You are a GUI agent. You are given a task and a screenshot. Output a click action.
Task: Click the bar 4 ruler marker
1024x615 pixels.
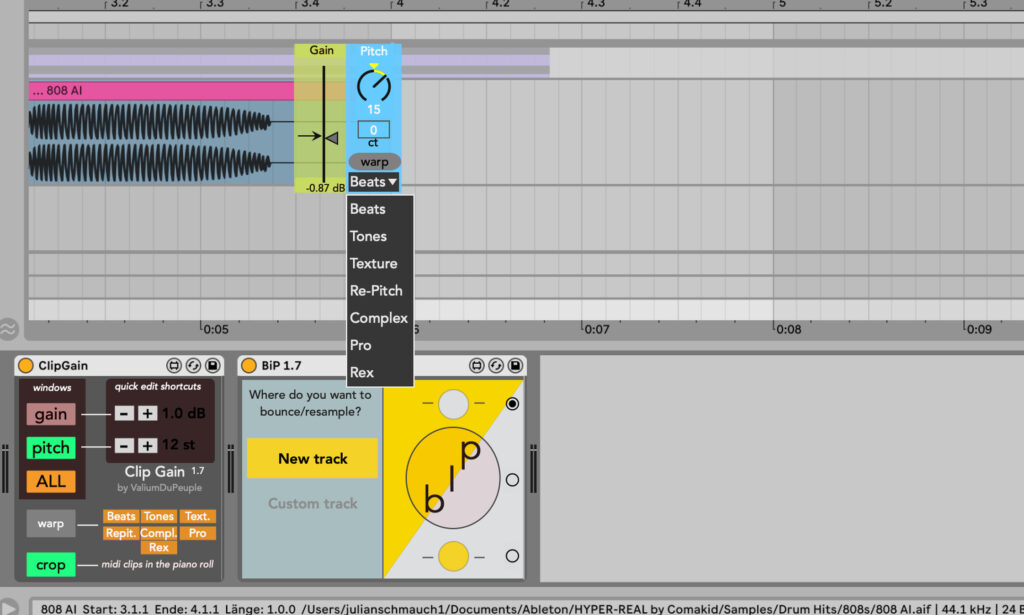(398, 4)
